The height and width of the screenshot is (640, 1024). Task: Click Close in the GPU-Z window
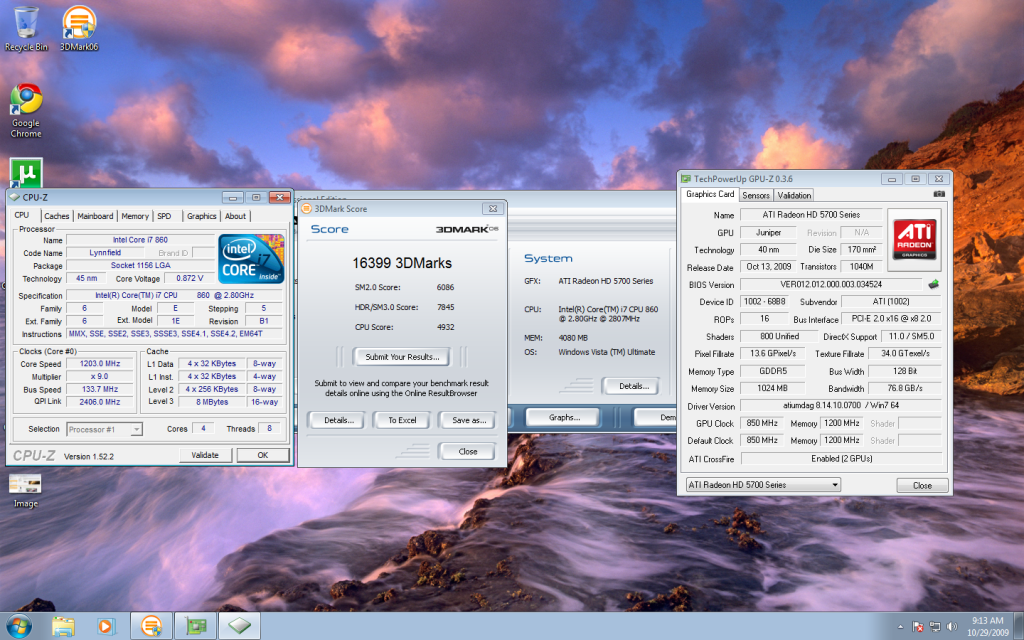(922, 485)
